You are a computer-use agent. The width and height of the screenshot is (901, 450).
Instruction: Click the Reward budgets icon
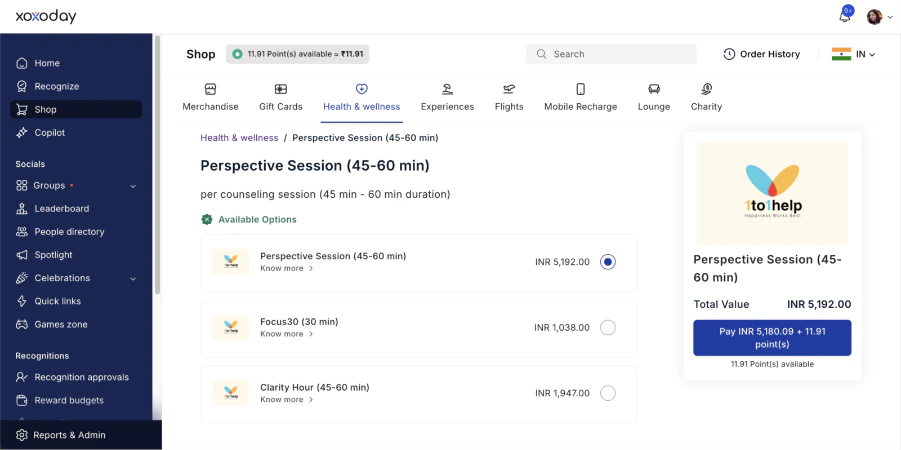(x=22, y=400)
